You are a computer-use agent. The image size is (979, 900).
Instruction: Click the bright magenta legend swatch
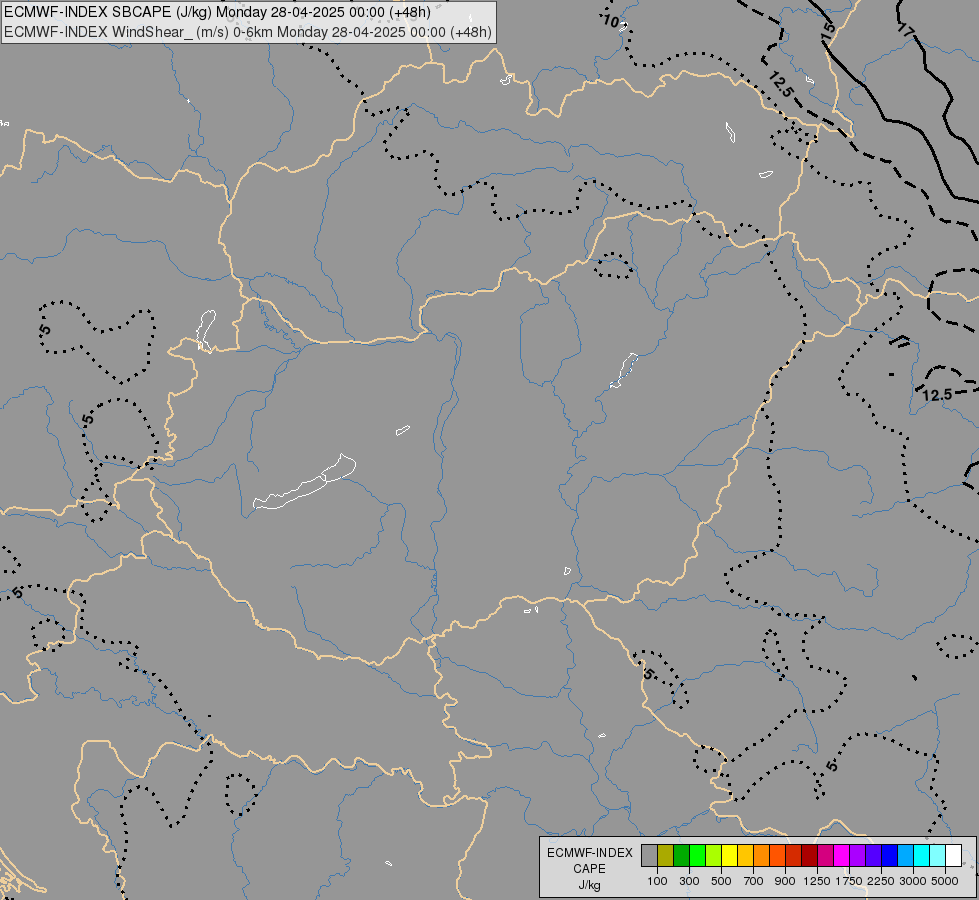(841, 855)
